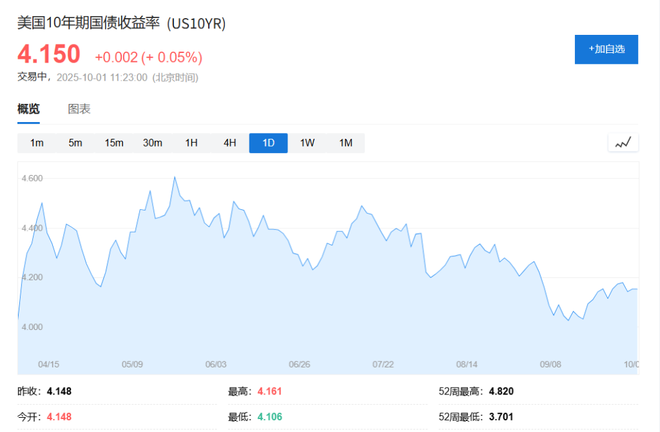Image resolution: width=660 pixels, height=432 pixels.
Task: Switch to the 1M monthly period
Action: 346,143
